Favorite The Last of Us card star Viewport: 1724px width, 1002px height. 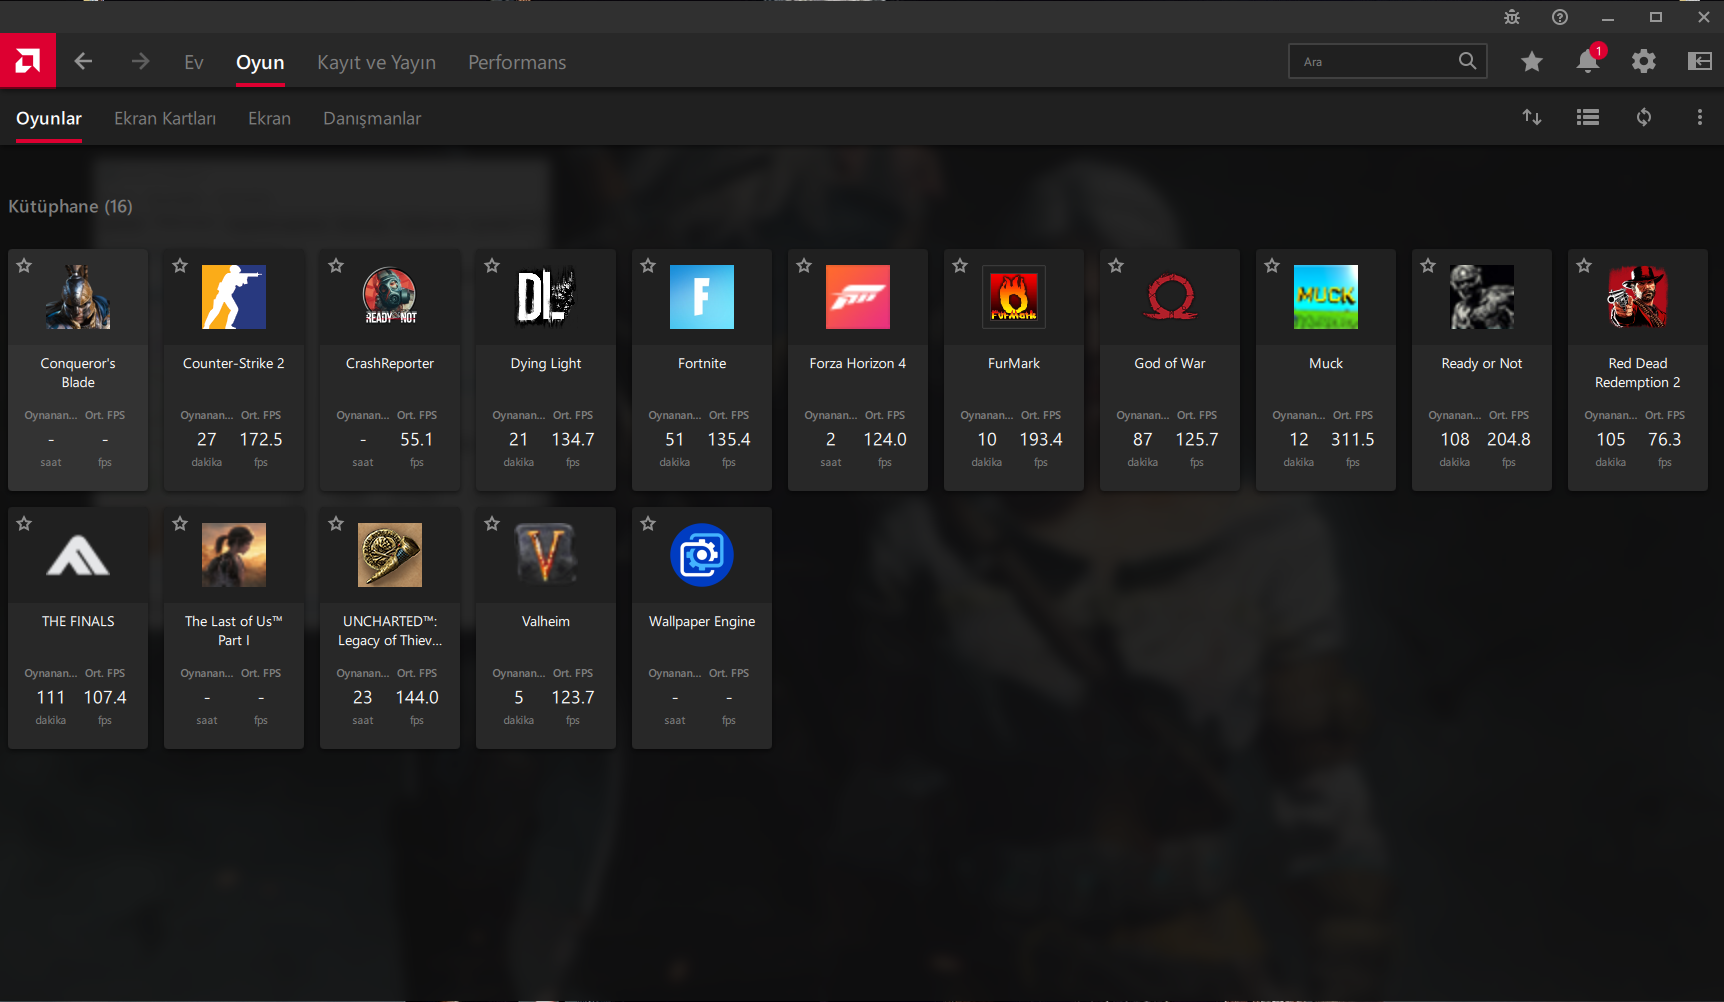coord(180,523)
